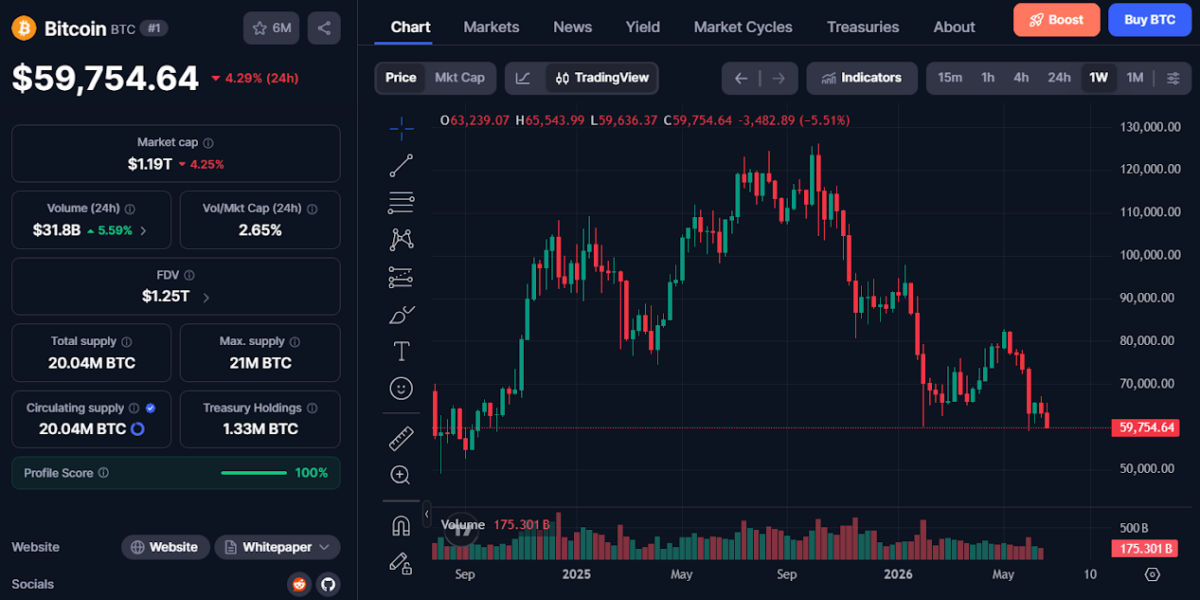
Task: Click the $1.19T market cap value
Action: point(149,164)
